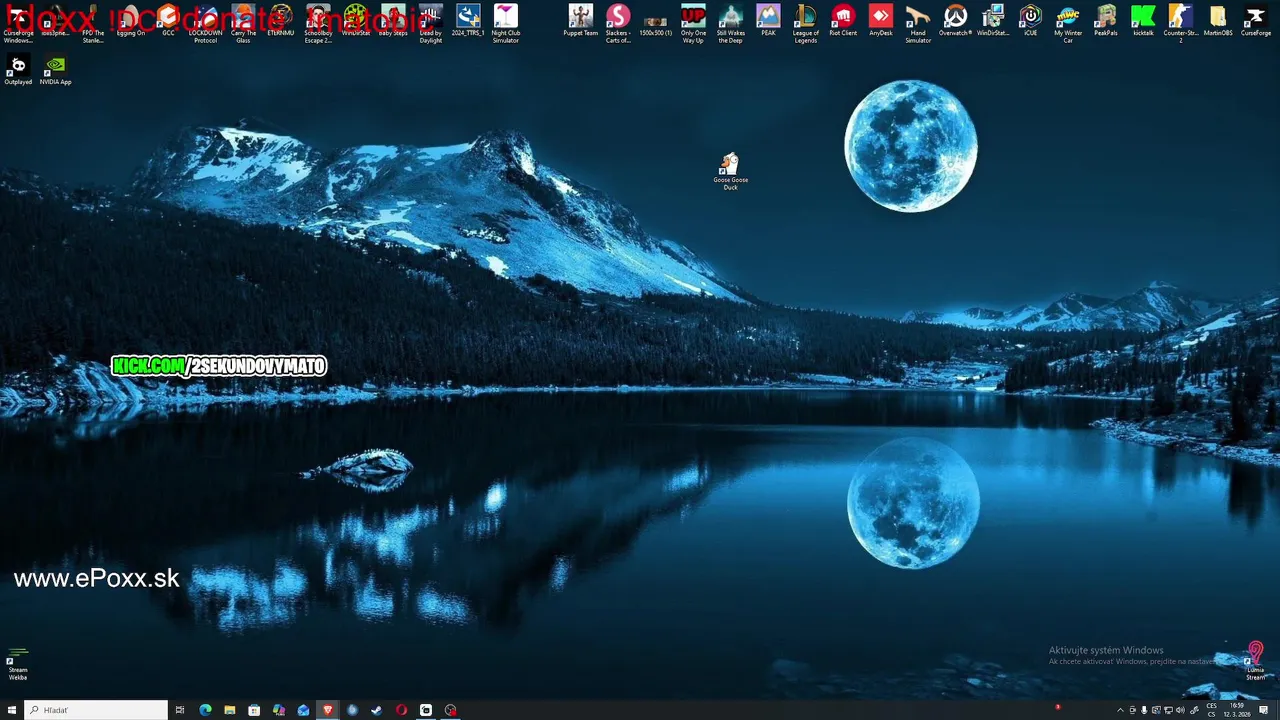Open the PeakPals desktop shortcut

[1105, 21]
